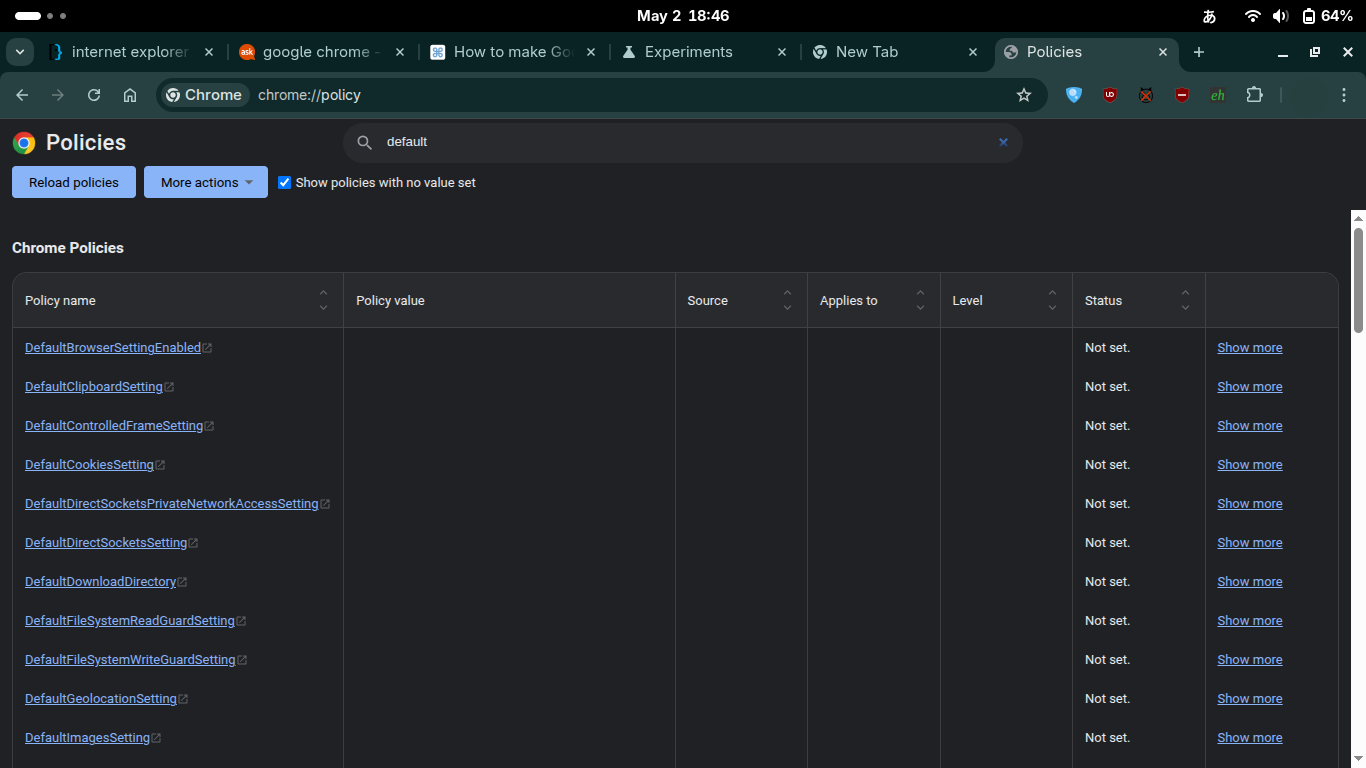The width and height of the screenshot is (1366, 768).
Task: Open the DefaultControlledFrameSetting policy link
Action: click(114, 426)
